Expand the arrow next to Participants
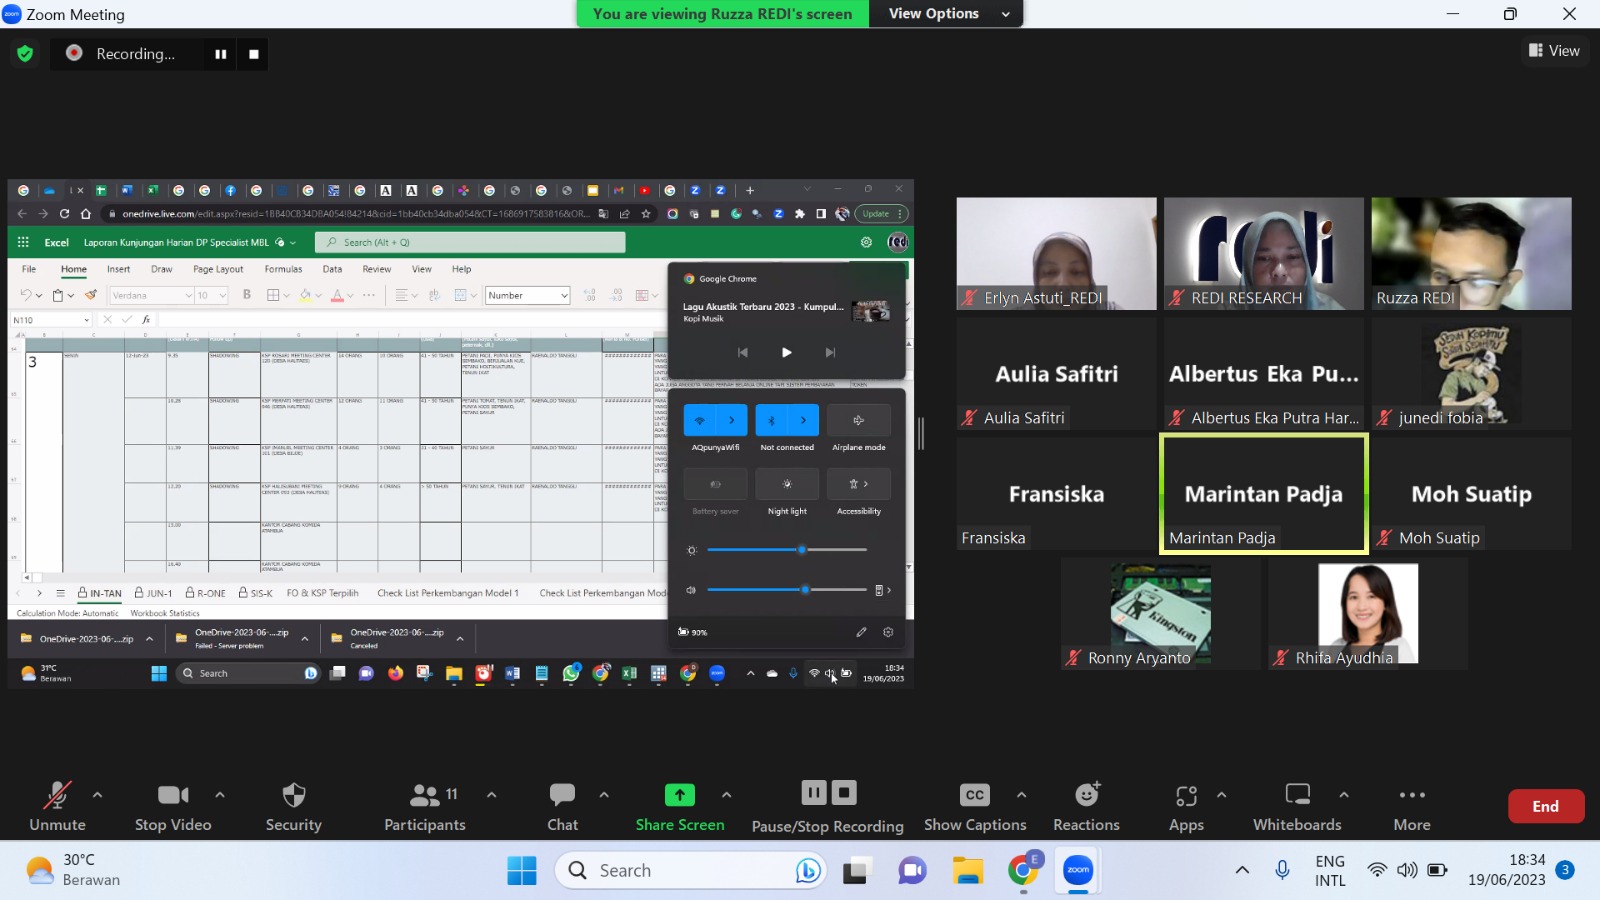Image resolution: width=1600 pixels, height=900 pixels. (492, 795)
